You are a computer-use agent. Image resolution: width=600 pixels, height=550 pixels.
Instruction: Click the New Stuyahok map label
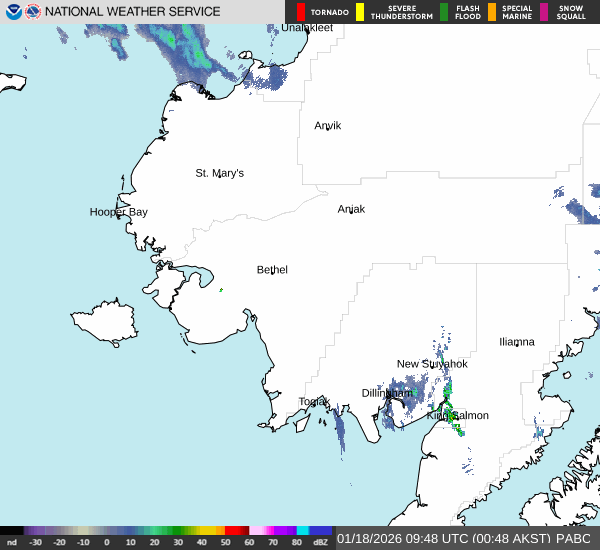coord(432,364)
